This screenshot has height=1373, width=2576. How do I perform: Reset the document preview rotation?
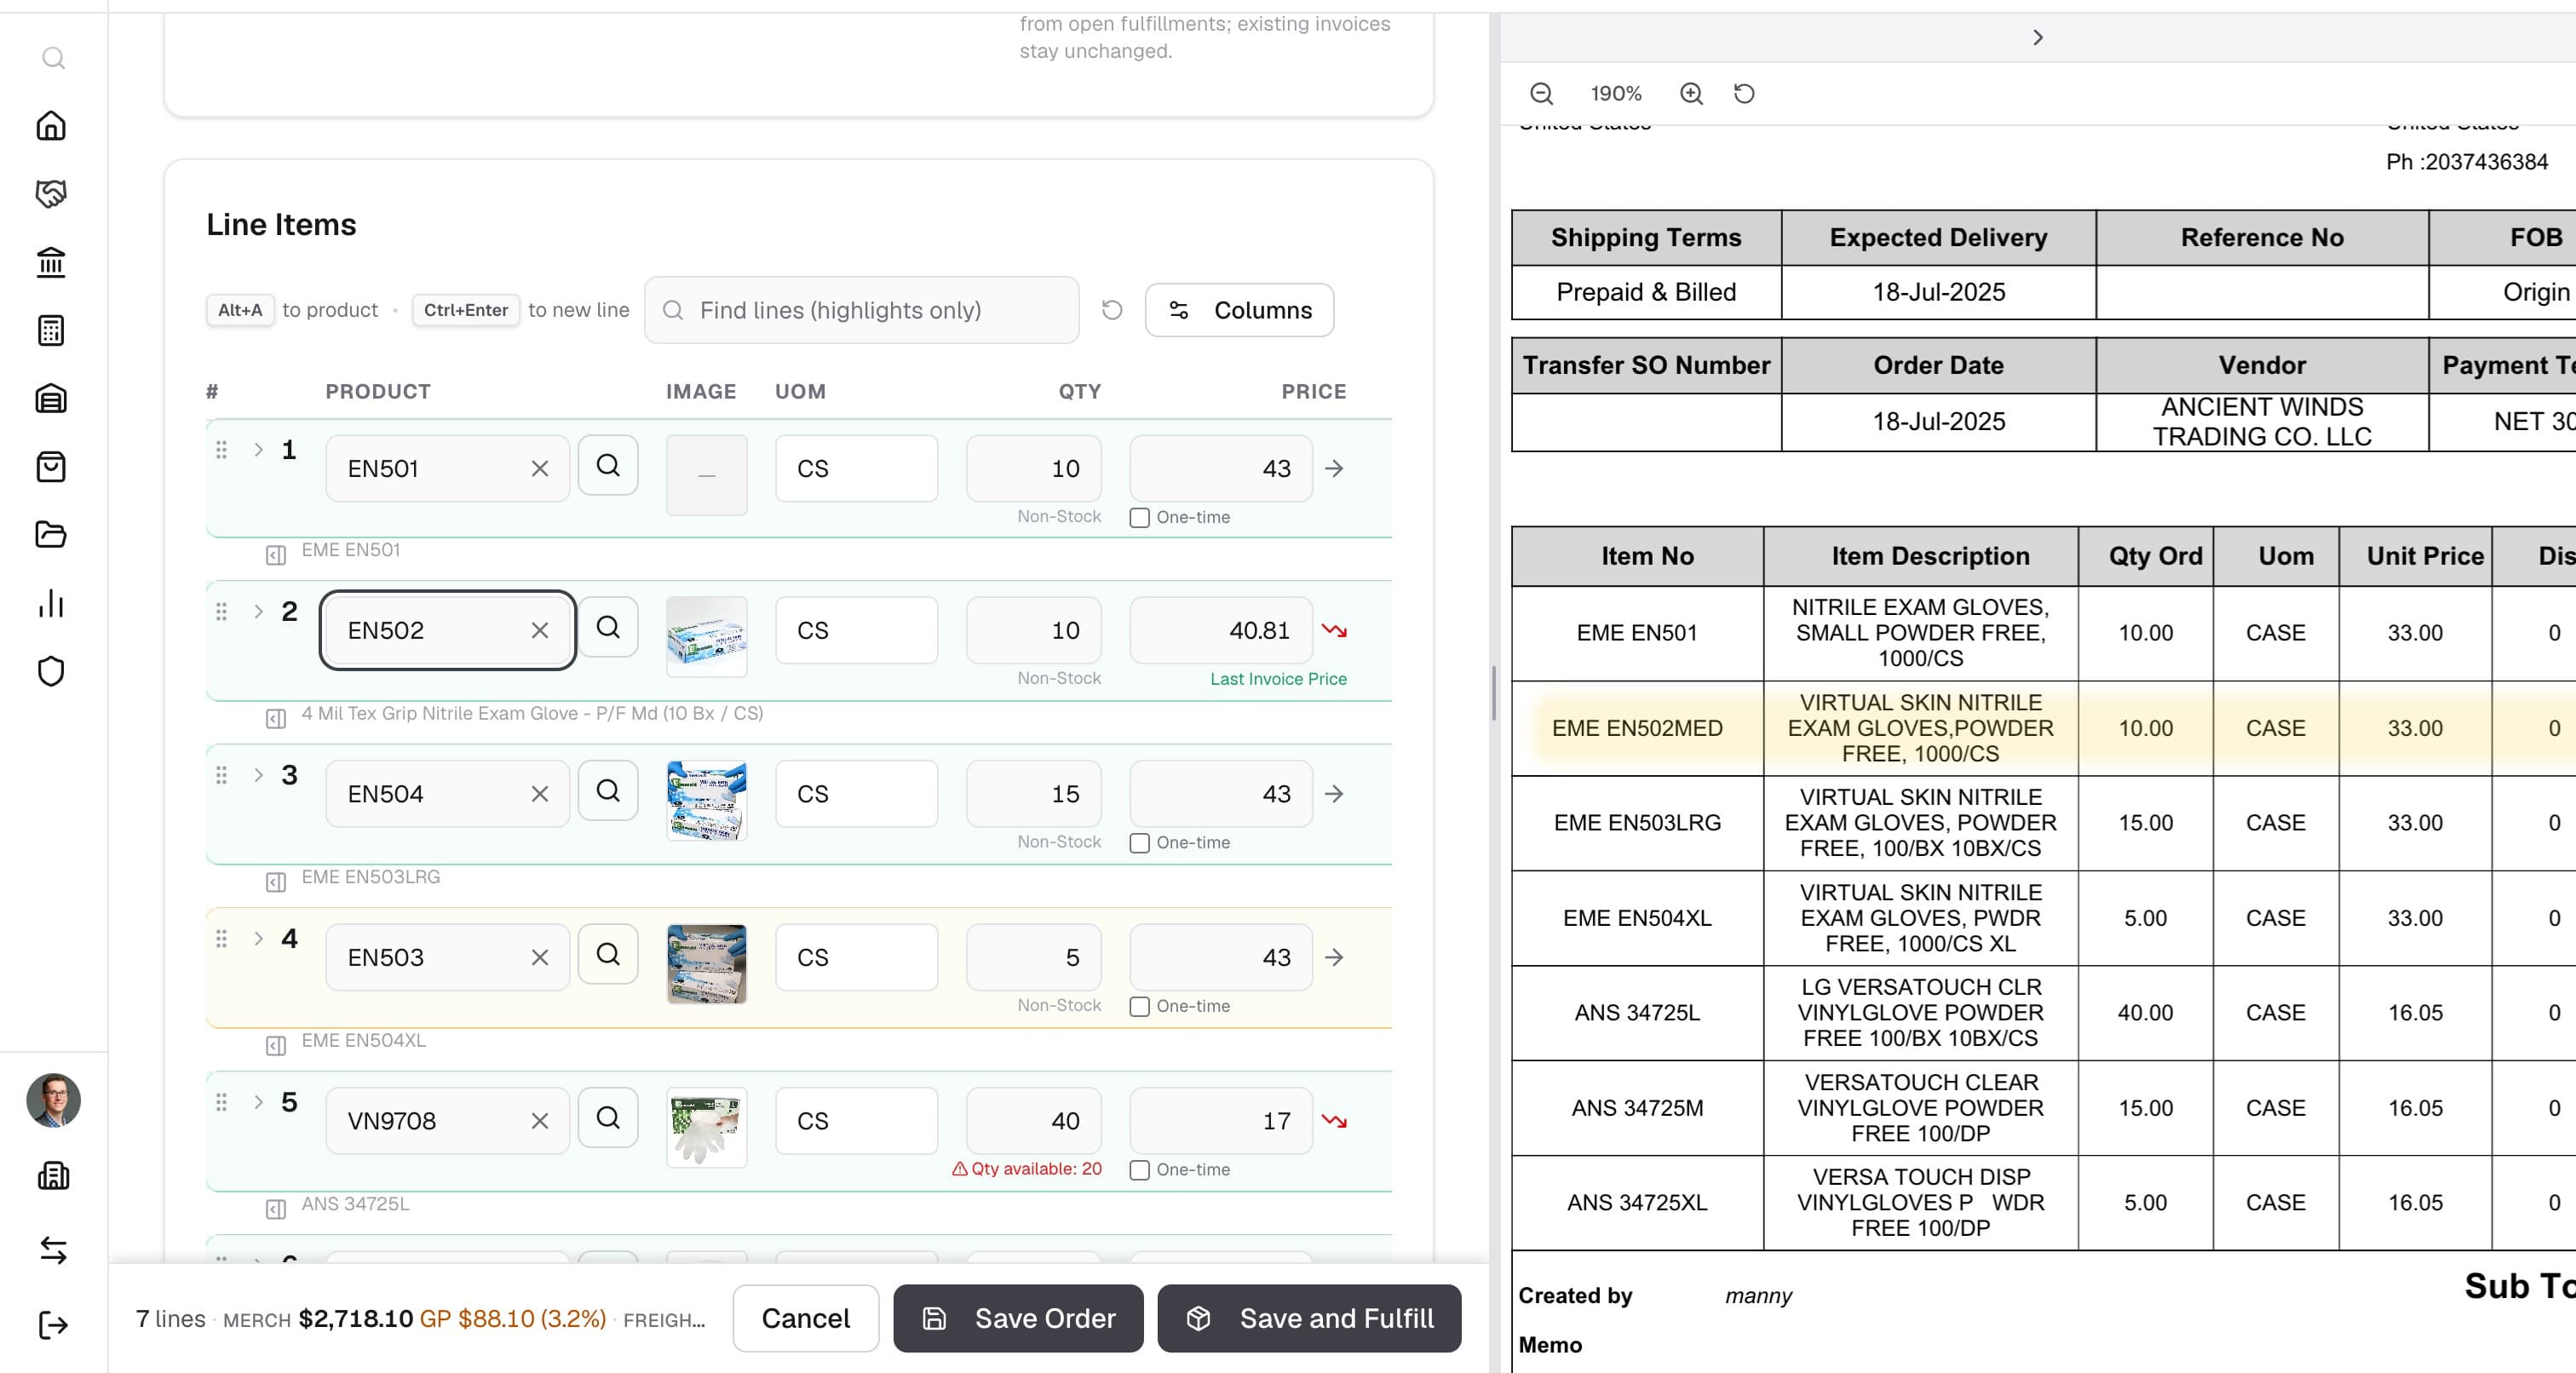point(1744,94)
